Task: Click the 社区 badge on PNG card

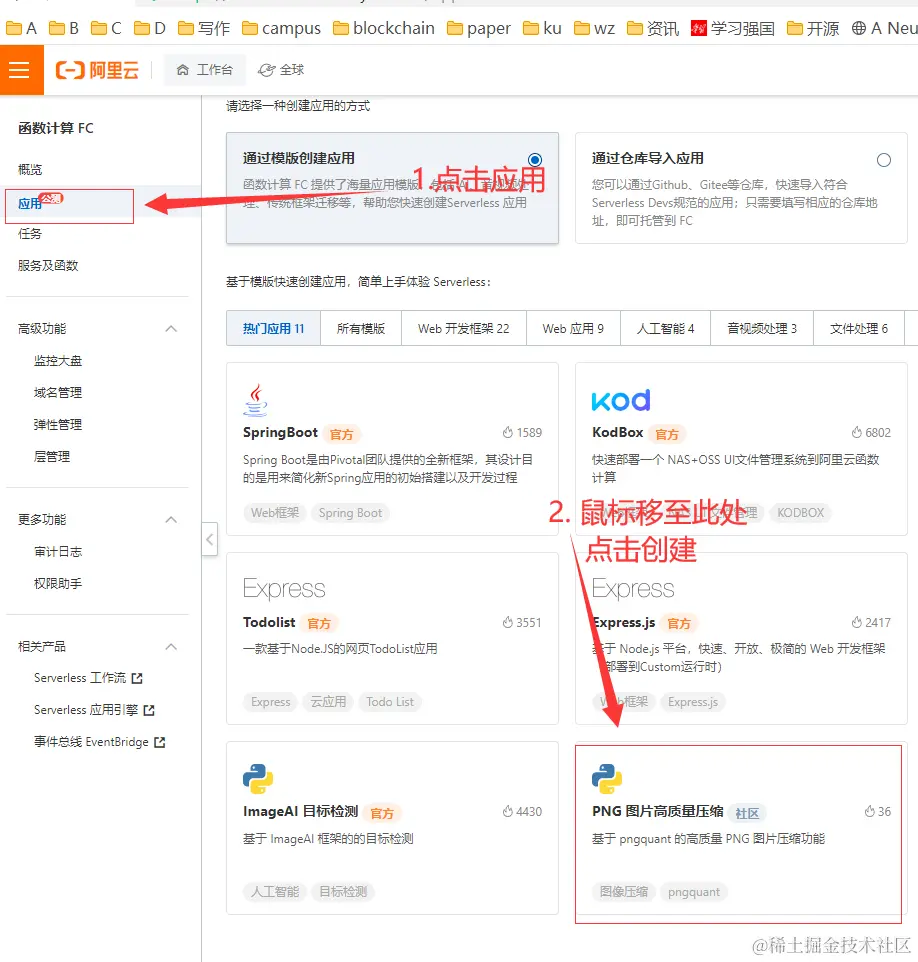Action: (747, 814)
